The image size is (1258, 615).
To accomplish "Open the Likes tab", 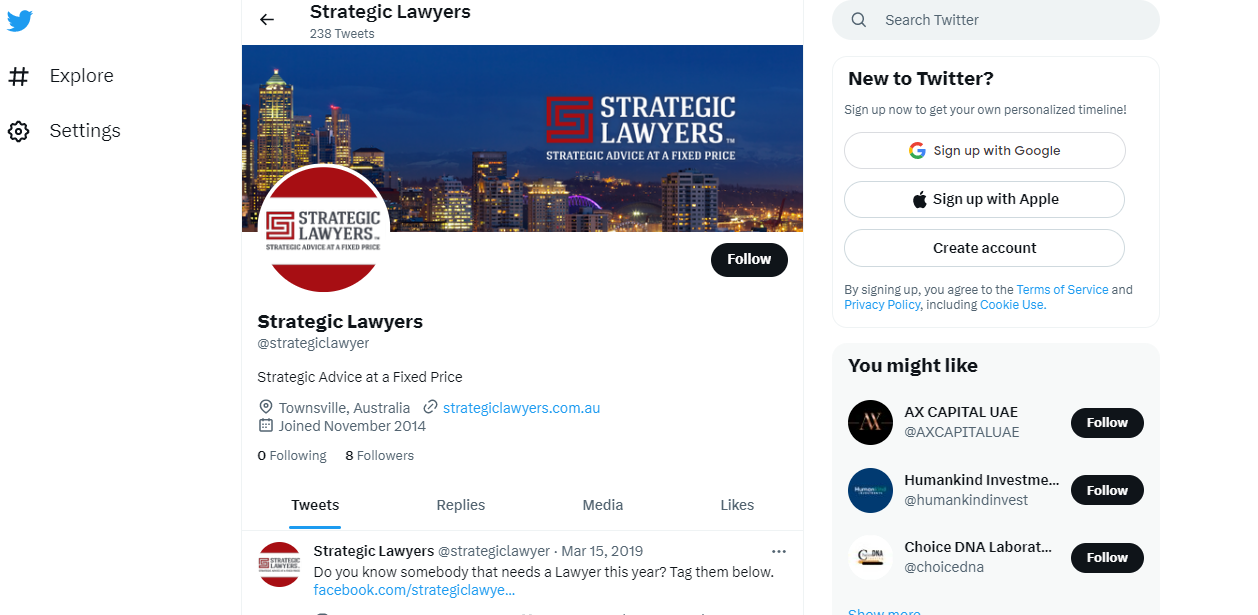I will tap(737, 505).
